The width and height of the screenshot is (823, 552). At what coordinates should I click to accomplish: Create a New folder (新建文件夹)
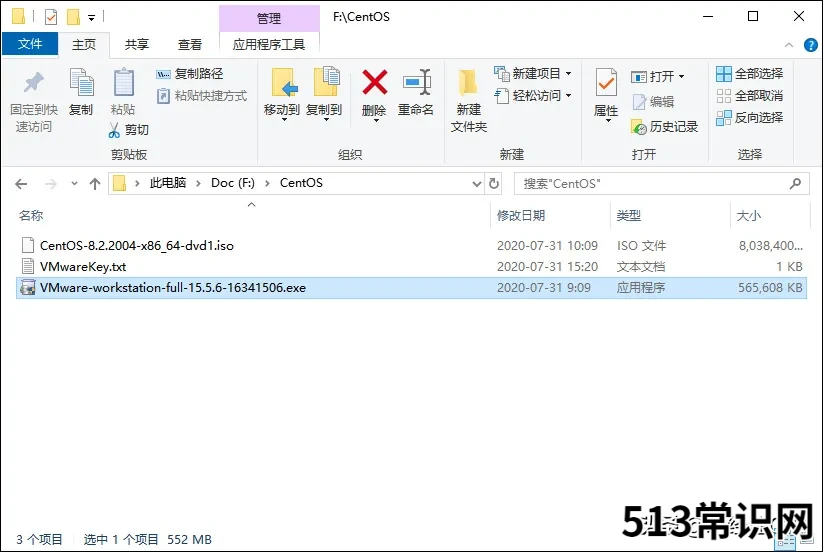468,101
